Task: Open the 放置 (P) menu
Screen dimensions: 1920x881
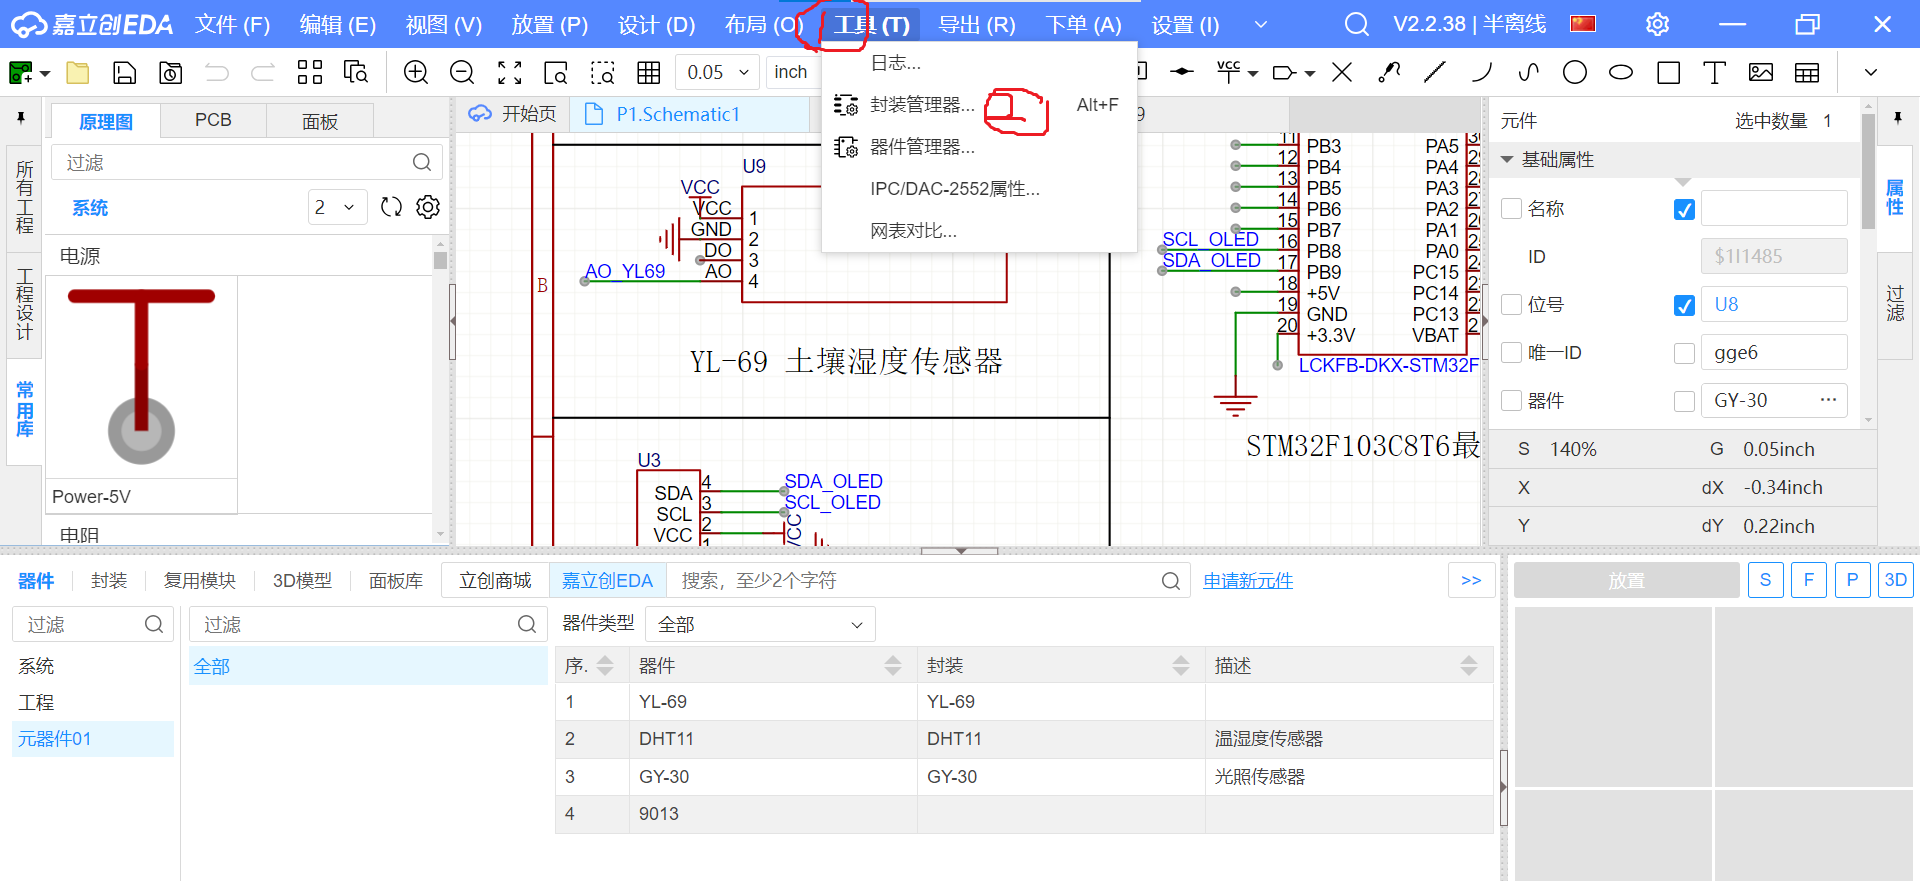Action: (x=549, y=24)
